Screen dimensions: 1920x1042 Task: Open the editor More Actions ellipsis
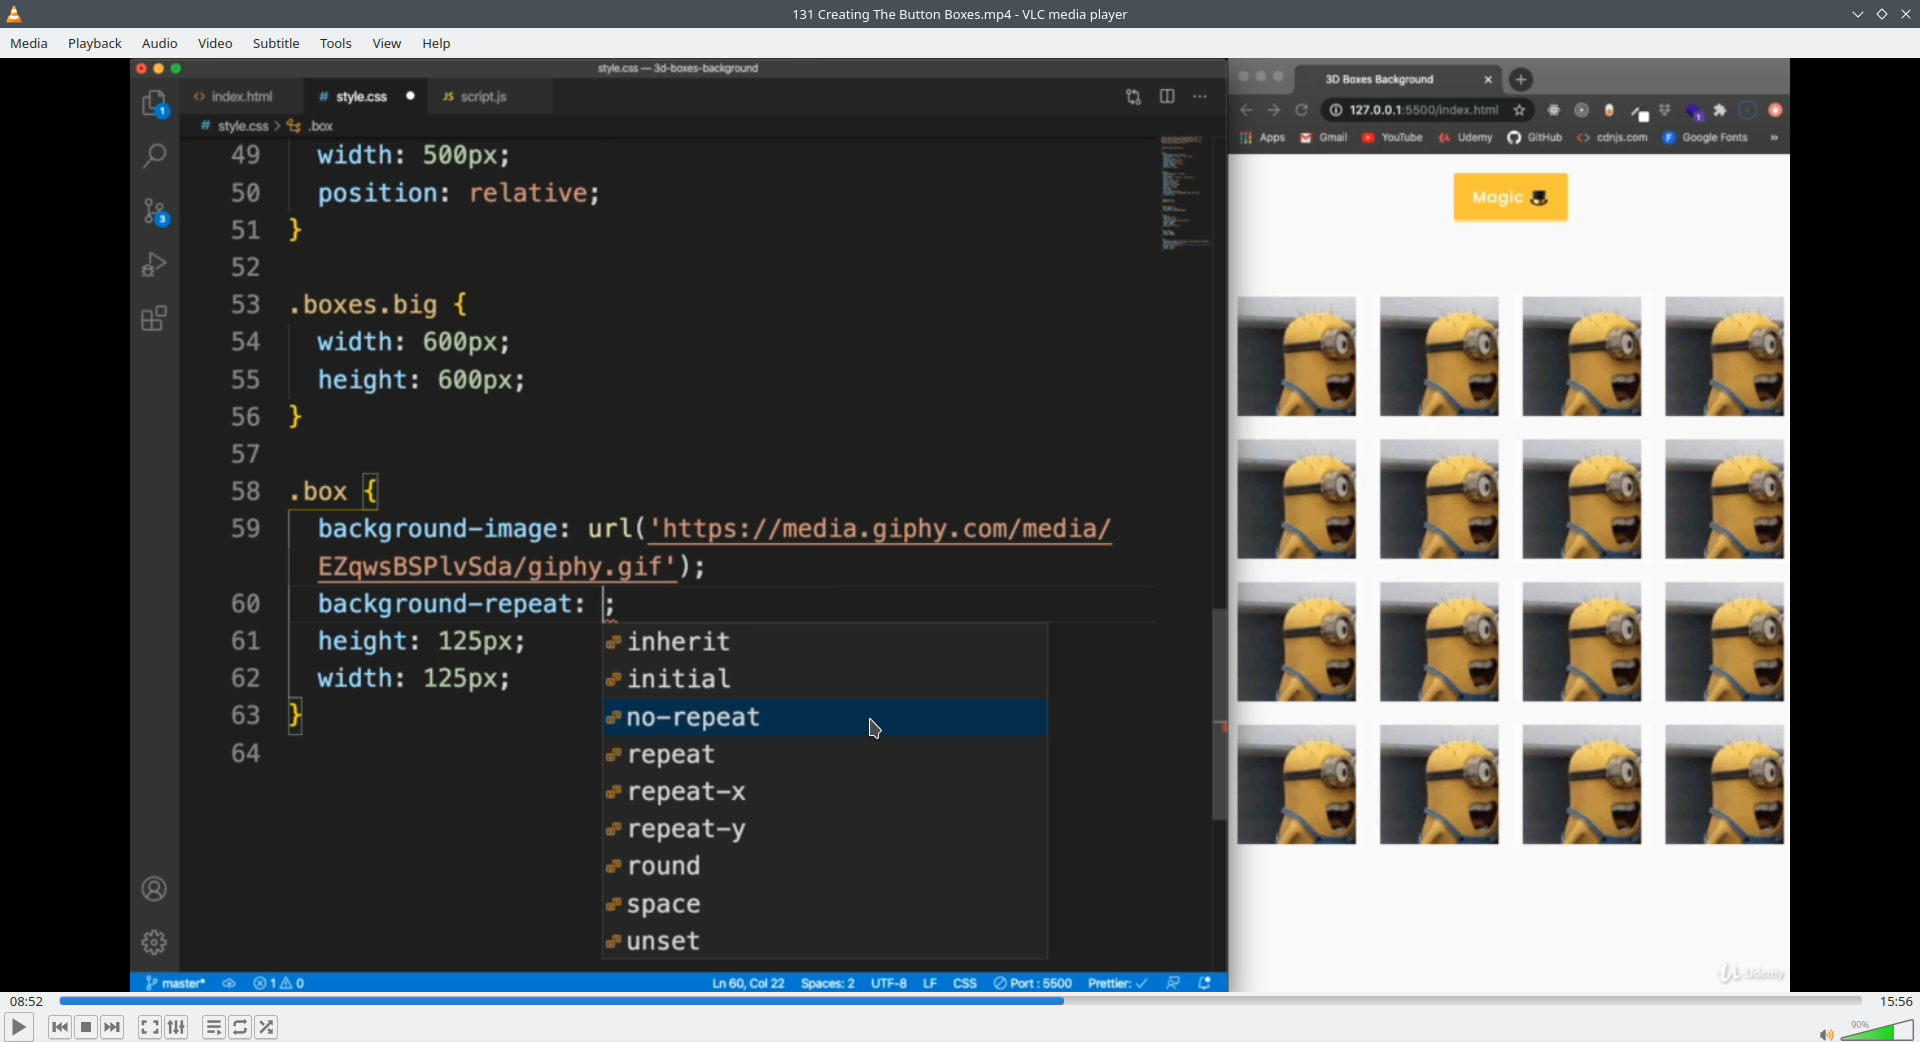click(x=1200, y=96)
